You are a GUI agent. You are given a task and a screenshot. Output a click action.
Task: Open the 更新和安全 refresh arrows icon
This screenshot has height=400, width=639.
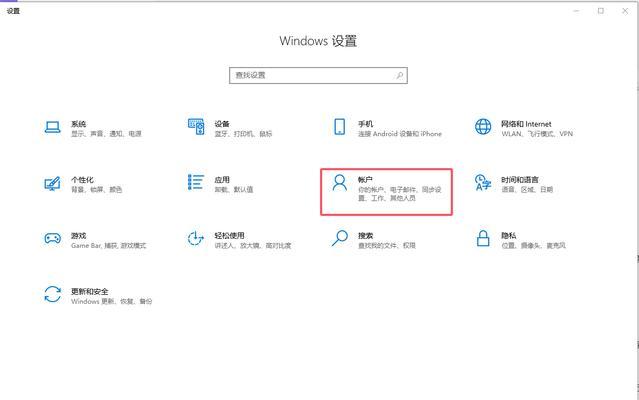point(53,294)
